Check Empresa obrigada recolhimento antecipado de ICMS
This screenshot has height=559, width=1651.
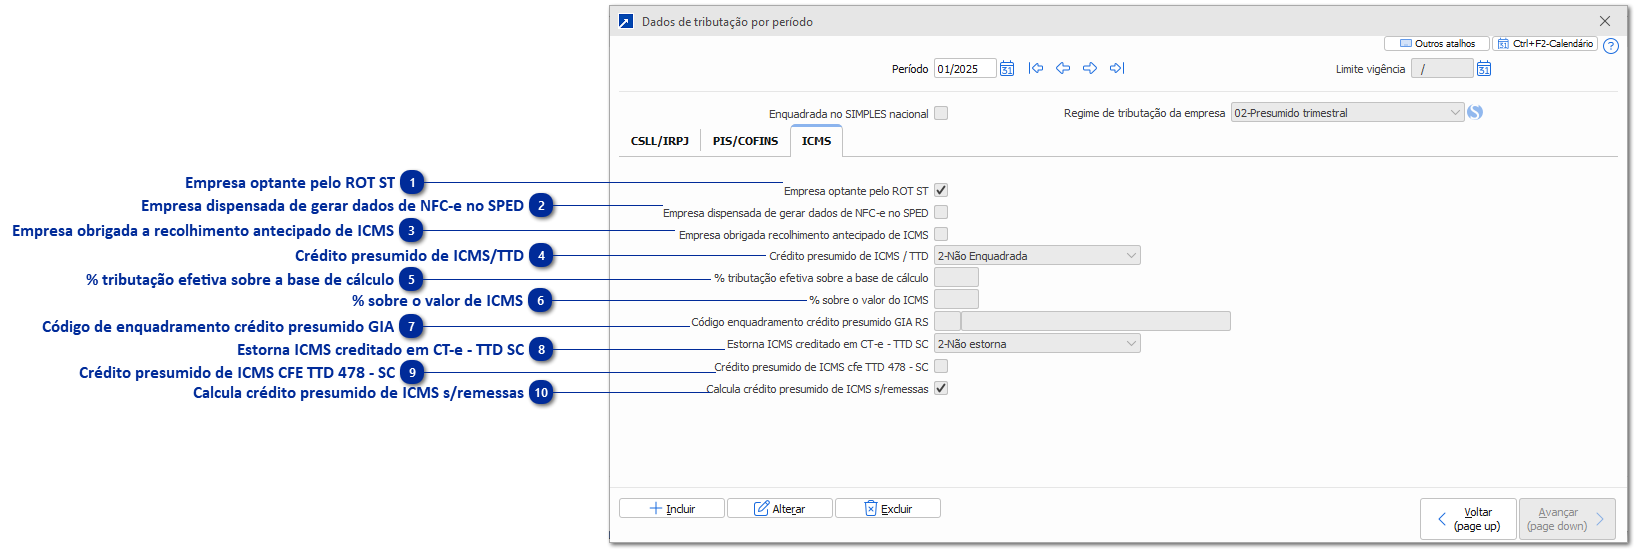[x=941, y=234]
